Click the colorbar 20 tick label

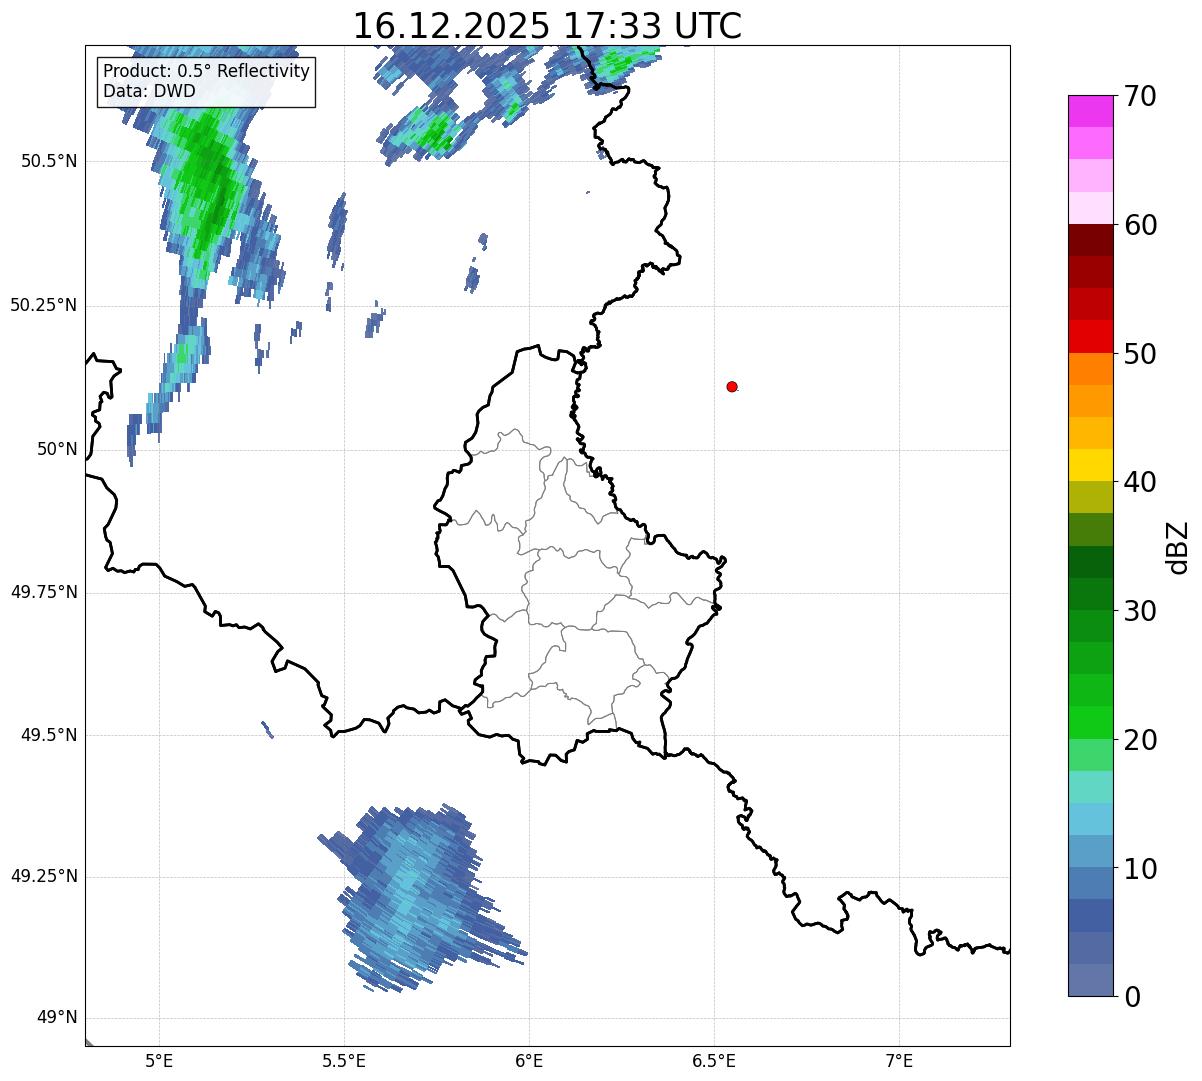(1139, 739)
